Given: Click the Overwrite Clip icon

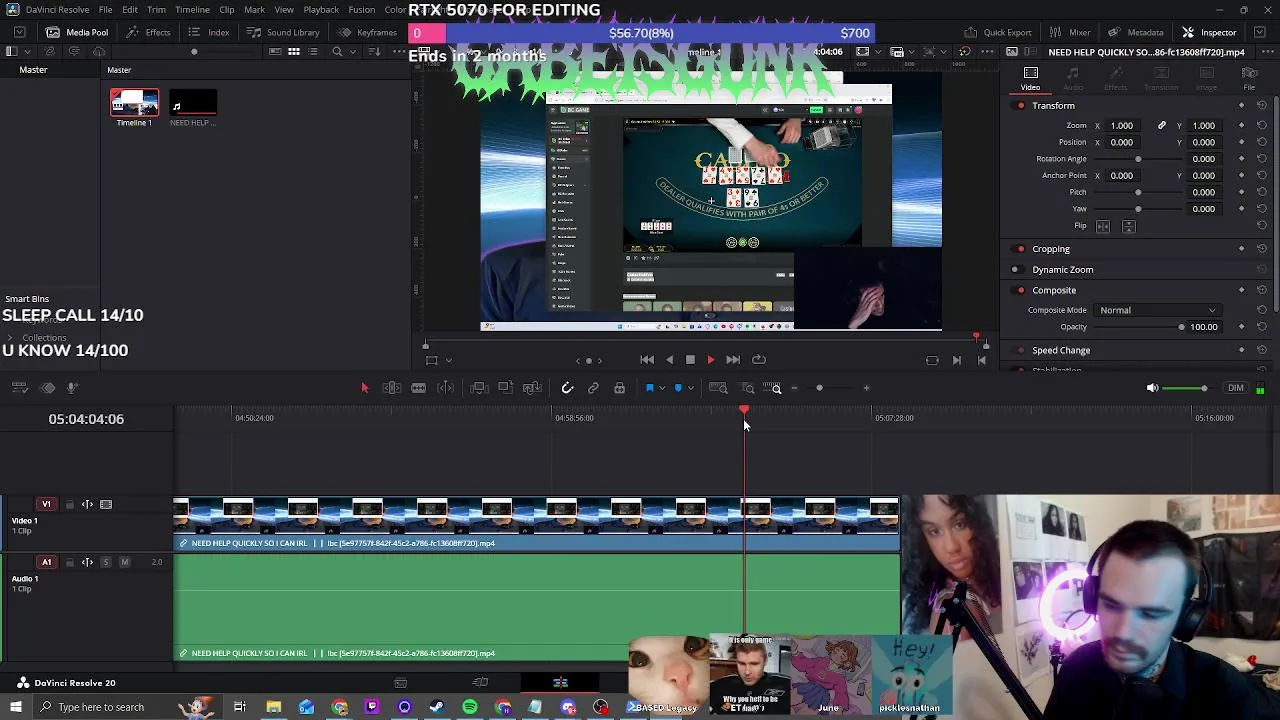Looking at the screenshot, I should click(x=505, y=388).
